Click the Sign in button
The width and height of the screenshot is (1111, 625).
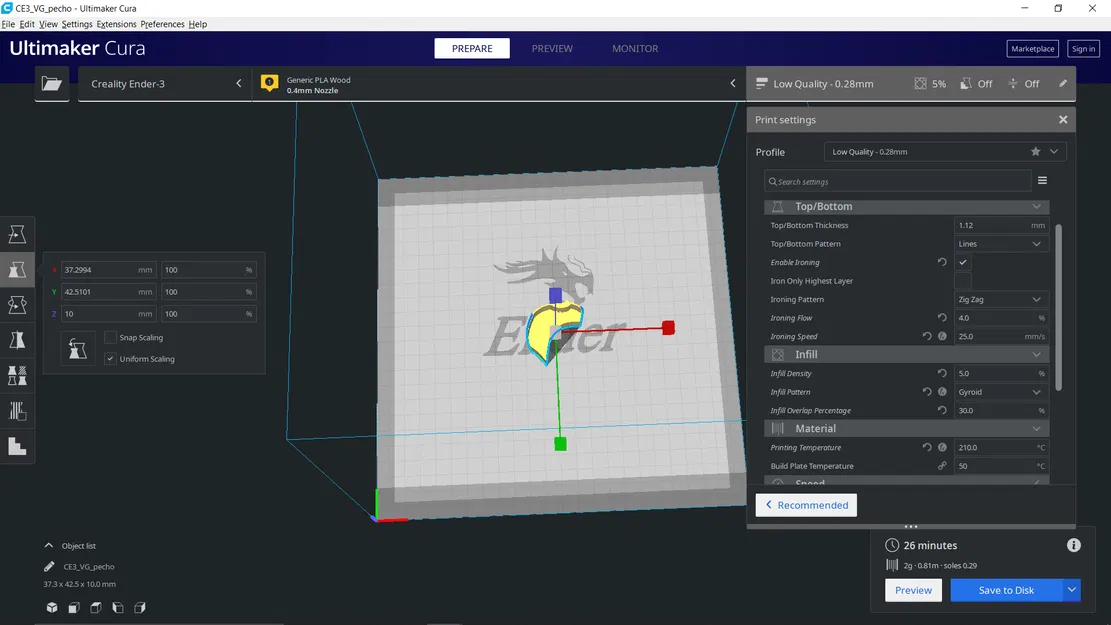(1083, 49)
